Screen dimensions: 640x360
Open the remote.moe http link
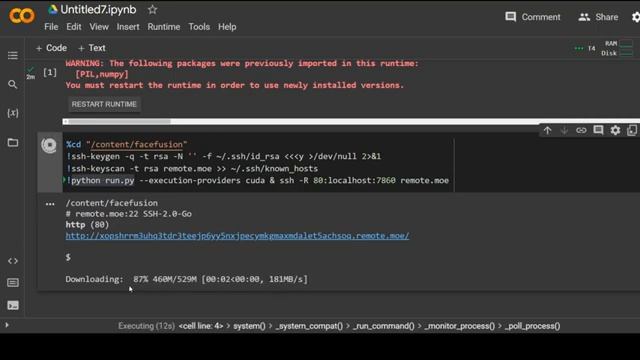click(237, 236)
